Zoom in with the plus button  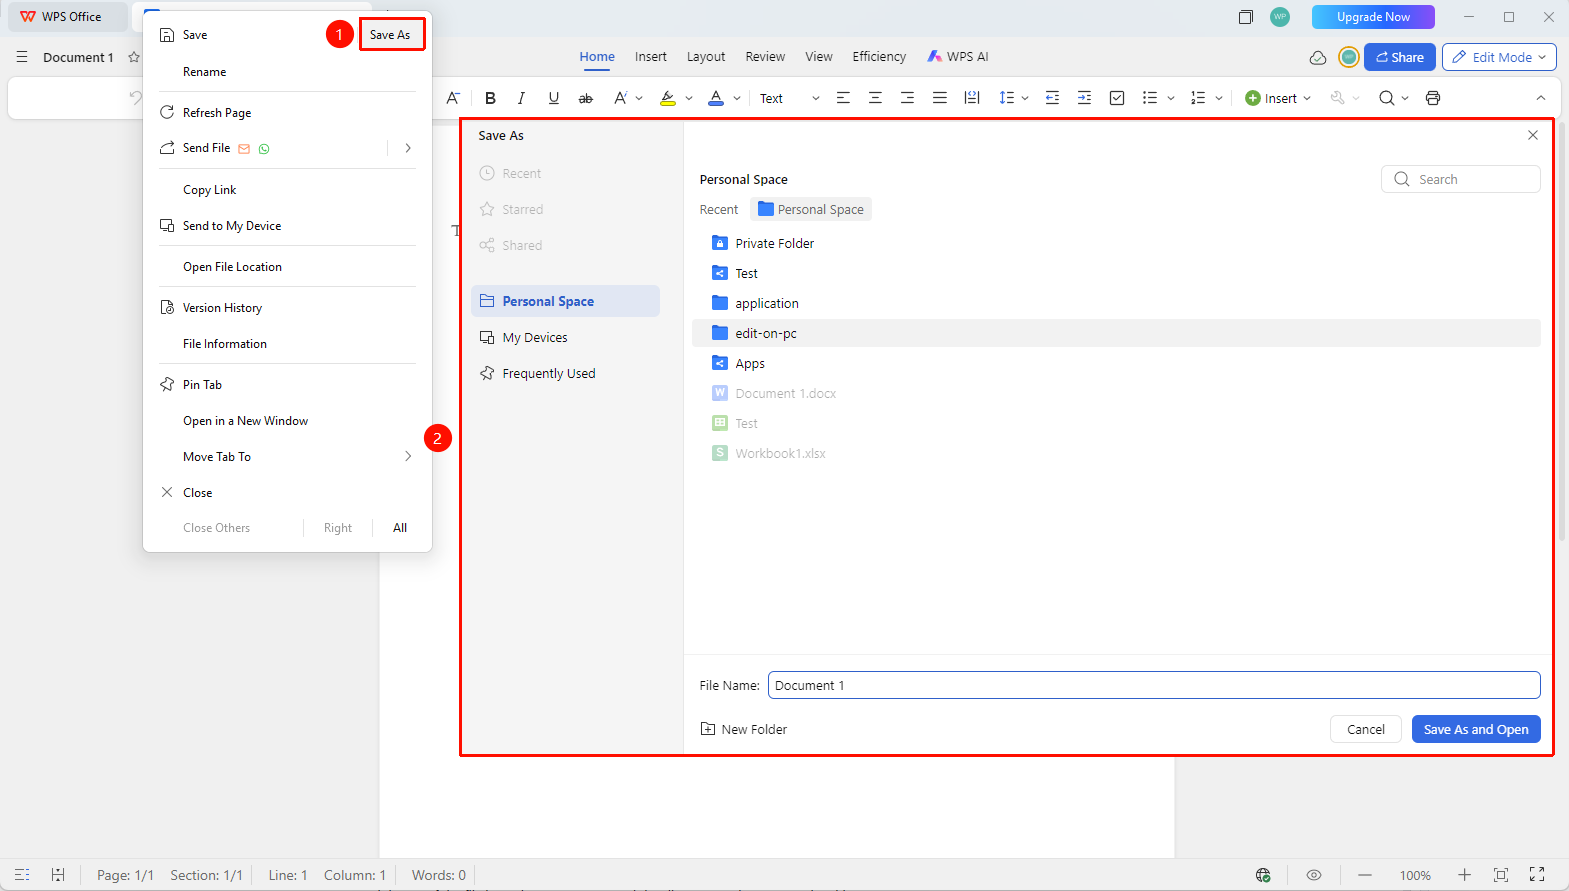(x=1464, y=875)
